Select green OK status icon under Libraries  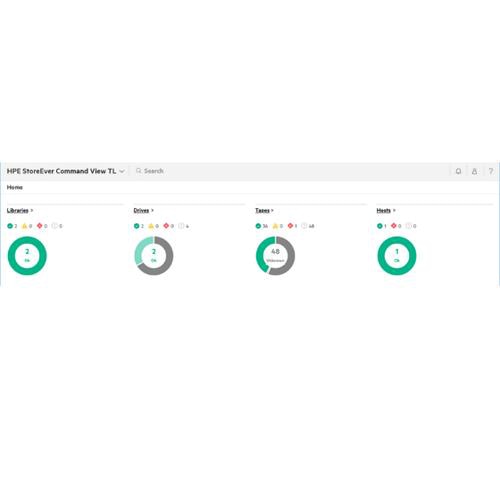[x=10, y=226]
